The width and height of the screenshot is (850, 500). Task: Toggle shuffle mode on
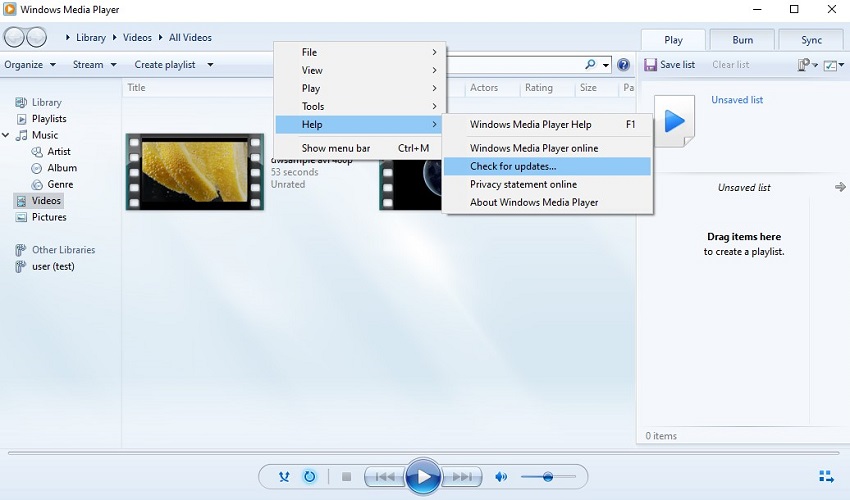[285, 477]
